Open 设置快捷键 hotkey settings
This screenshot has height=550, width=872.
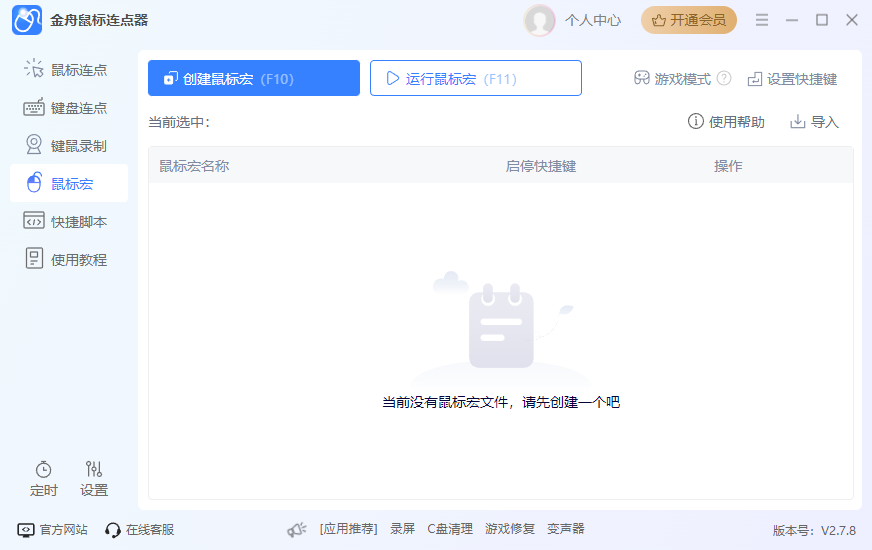[x=792, y=79]
